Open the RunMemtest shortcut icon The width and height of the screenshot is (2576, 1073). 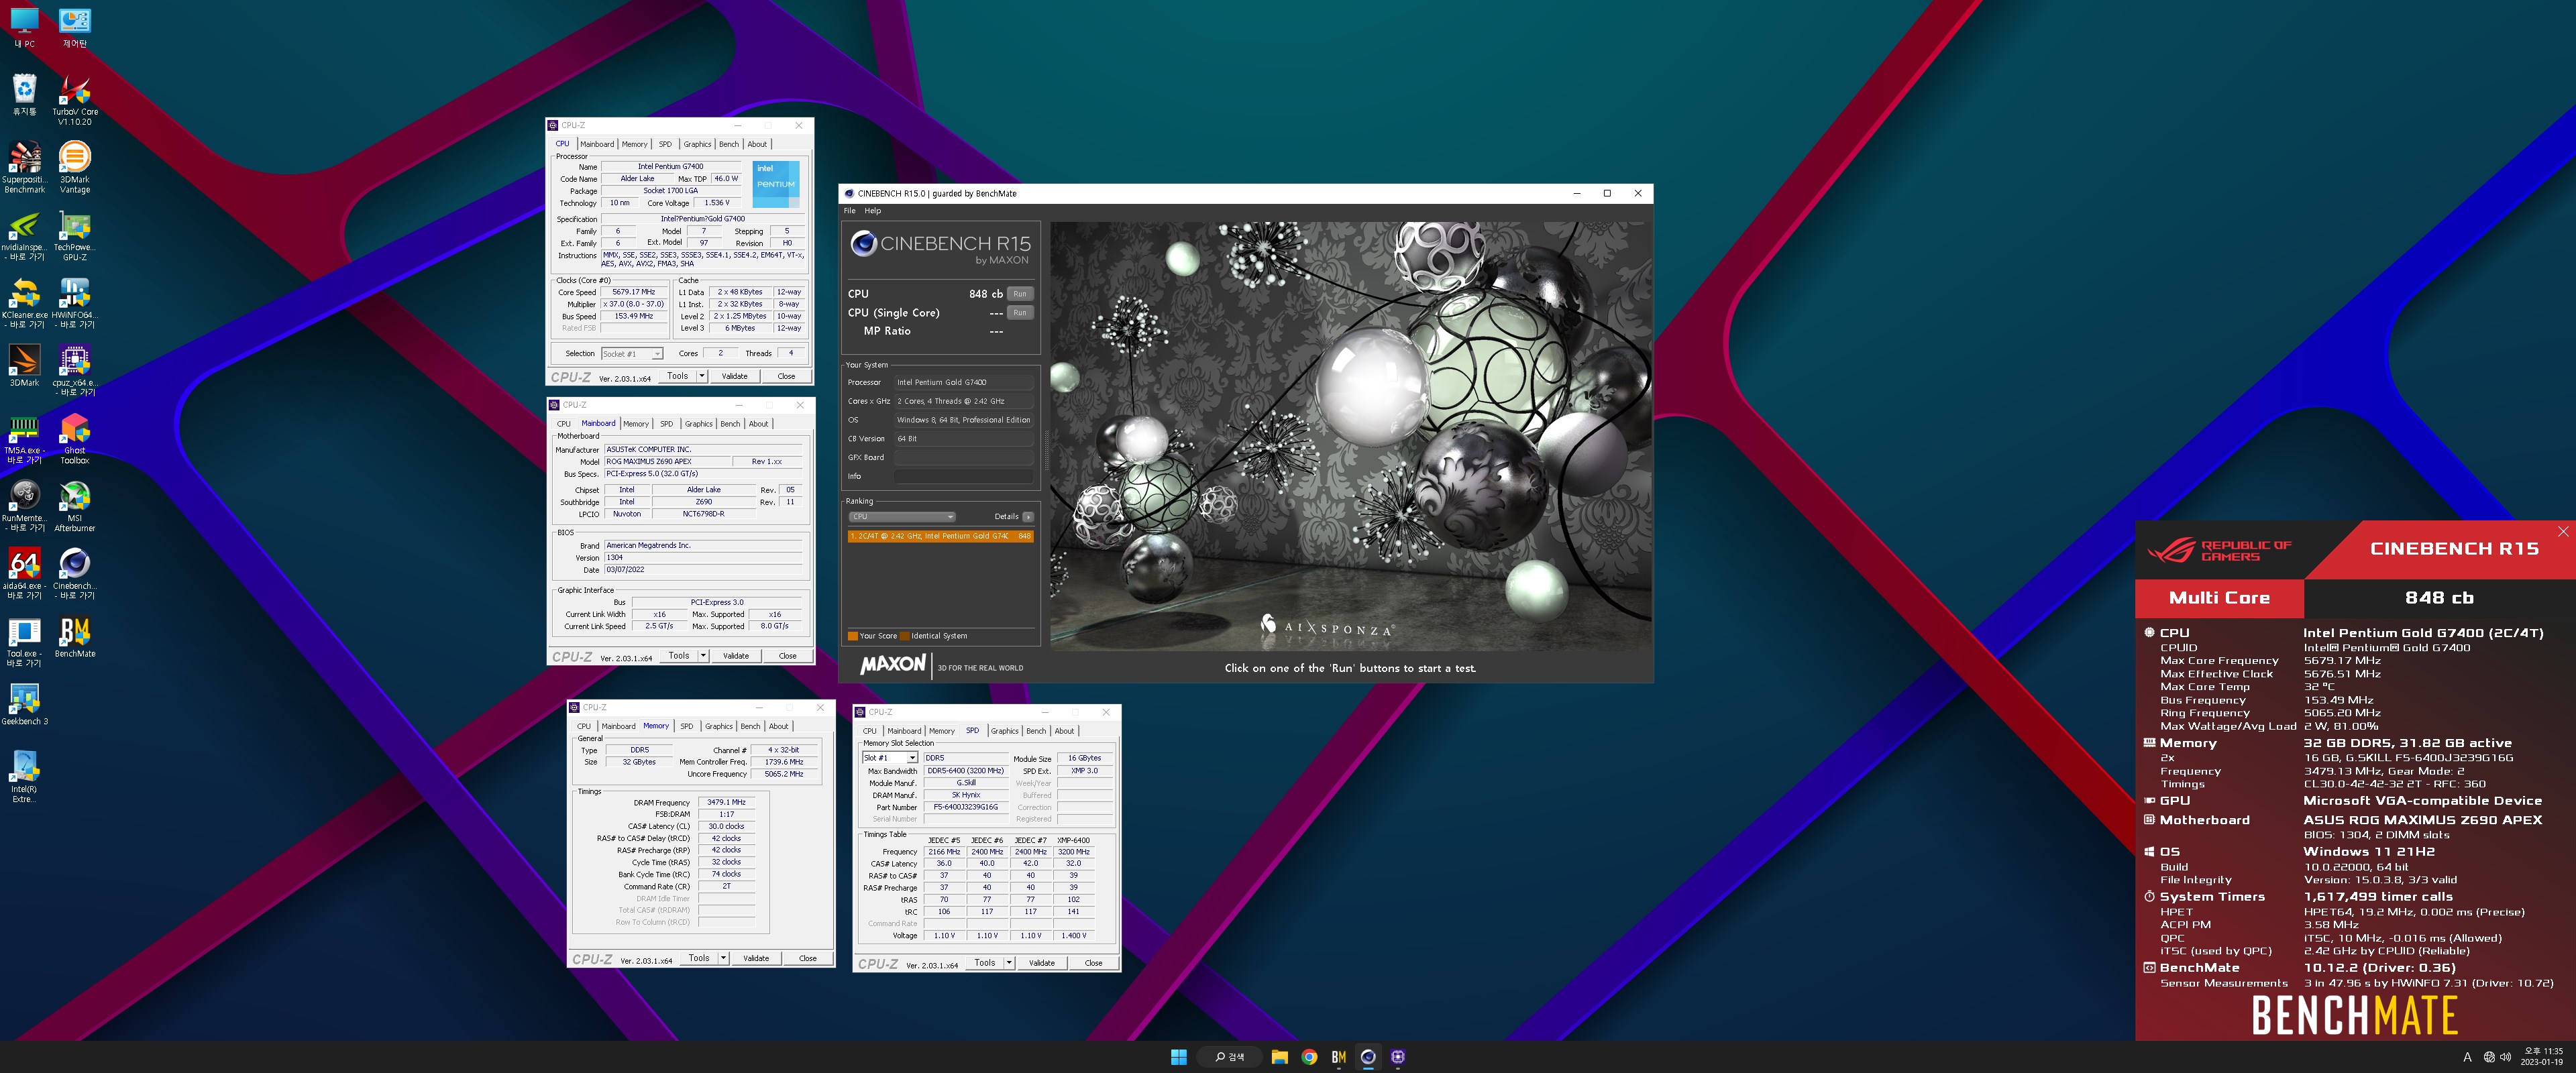[25, 506]
